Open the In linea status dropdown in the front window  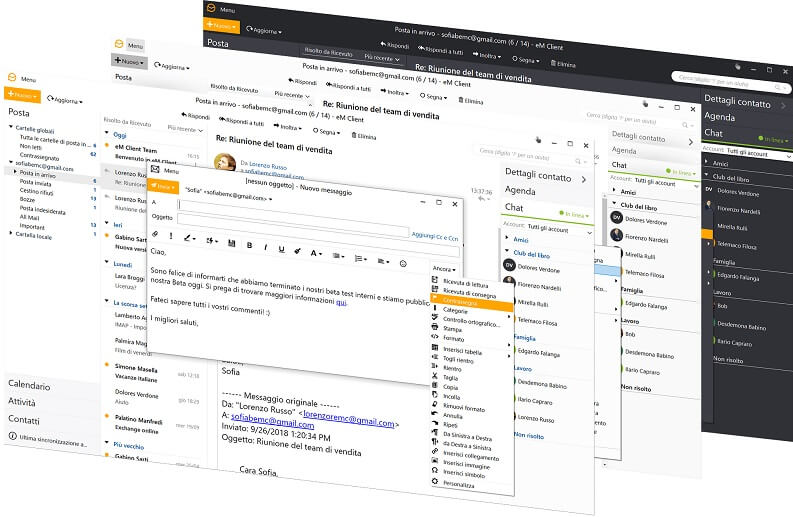click(x=574, y=214)
